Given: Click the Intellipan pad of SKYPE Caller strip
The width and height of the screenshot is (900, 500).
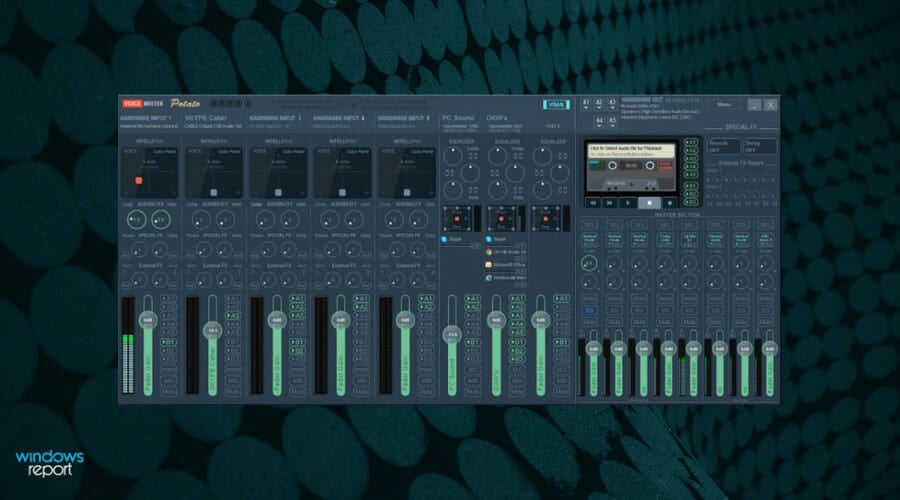Looking at the screenshot, I should [214, 173].
